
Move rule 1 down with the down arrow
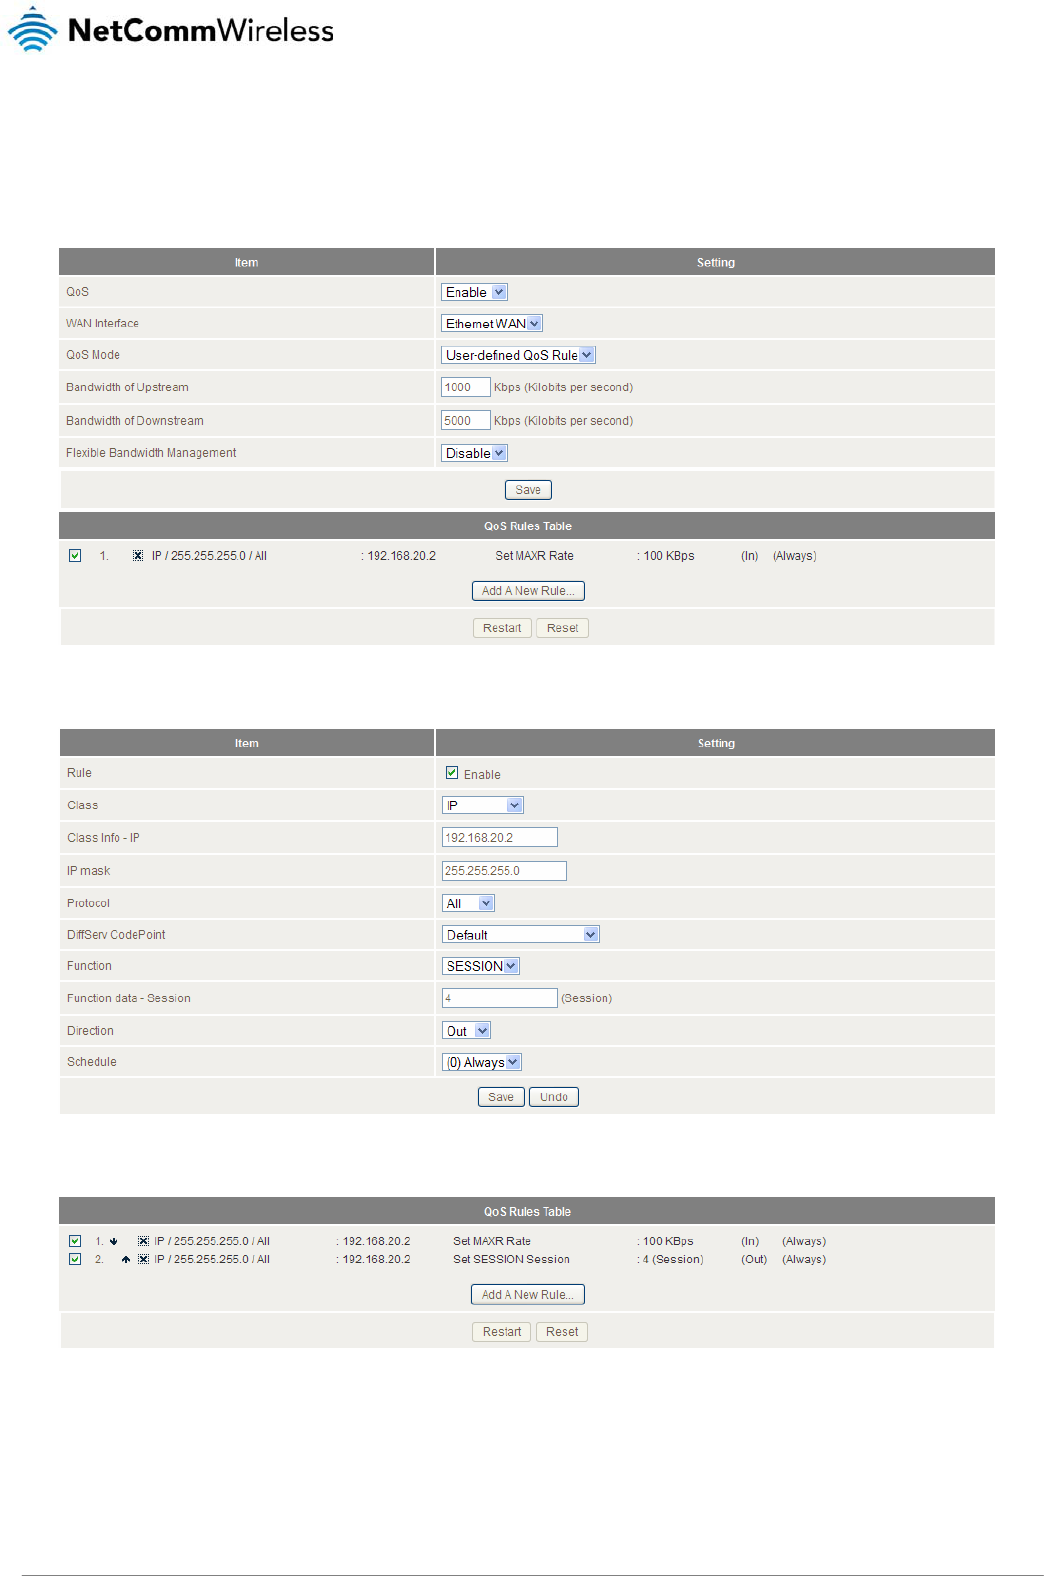[x=114, y=1241]
